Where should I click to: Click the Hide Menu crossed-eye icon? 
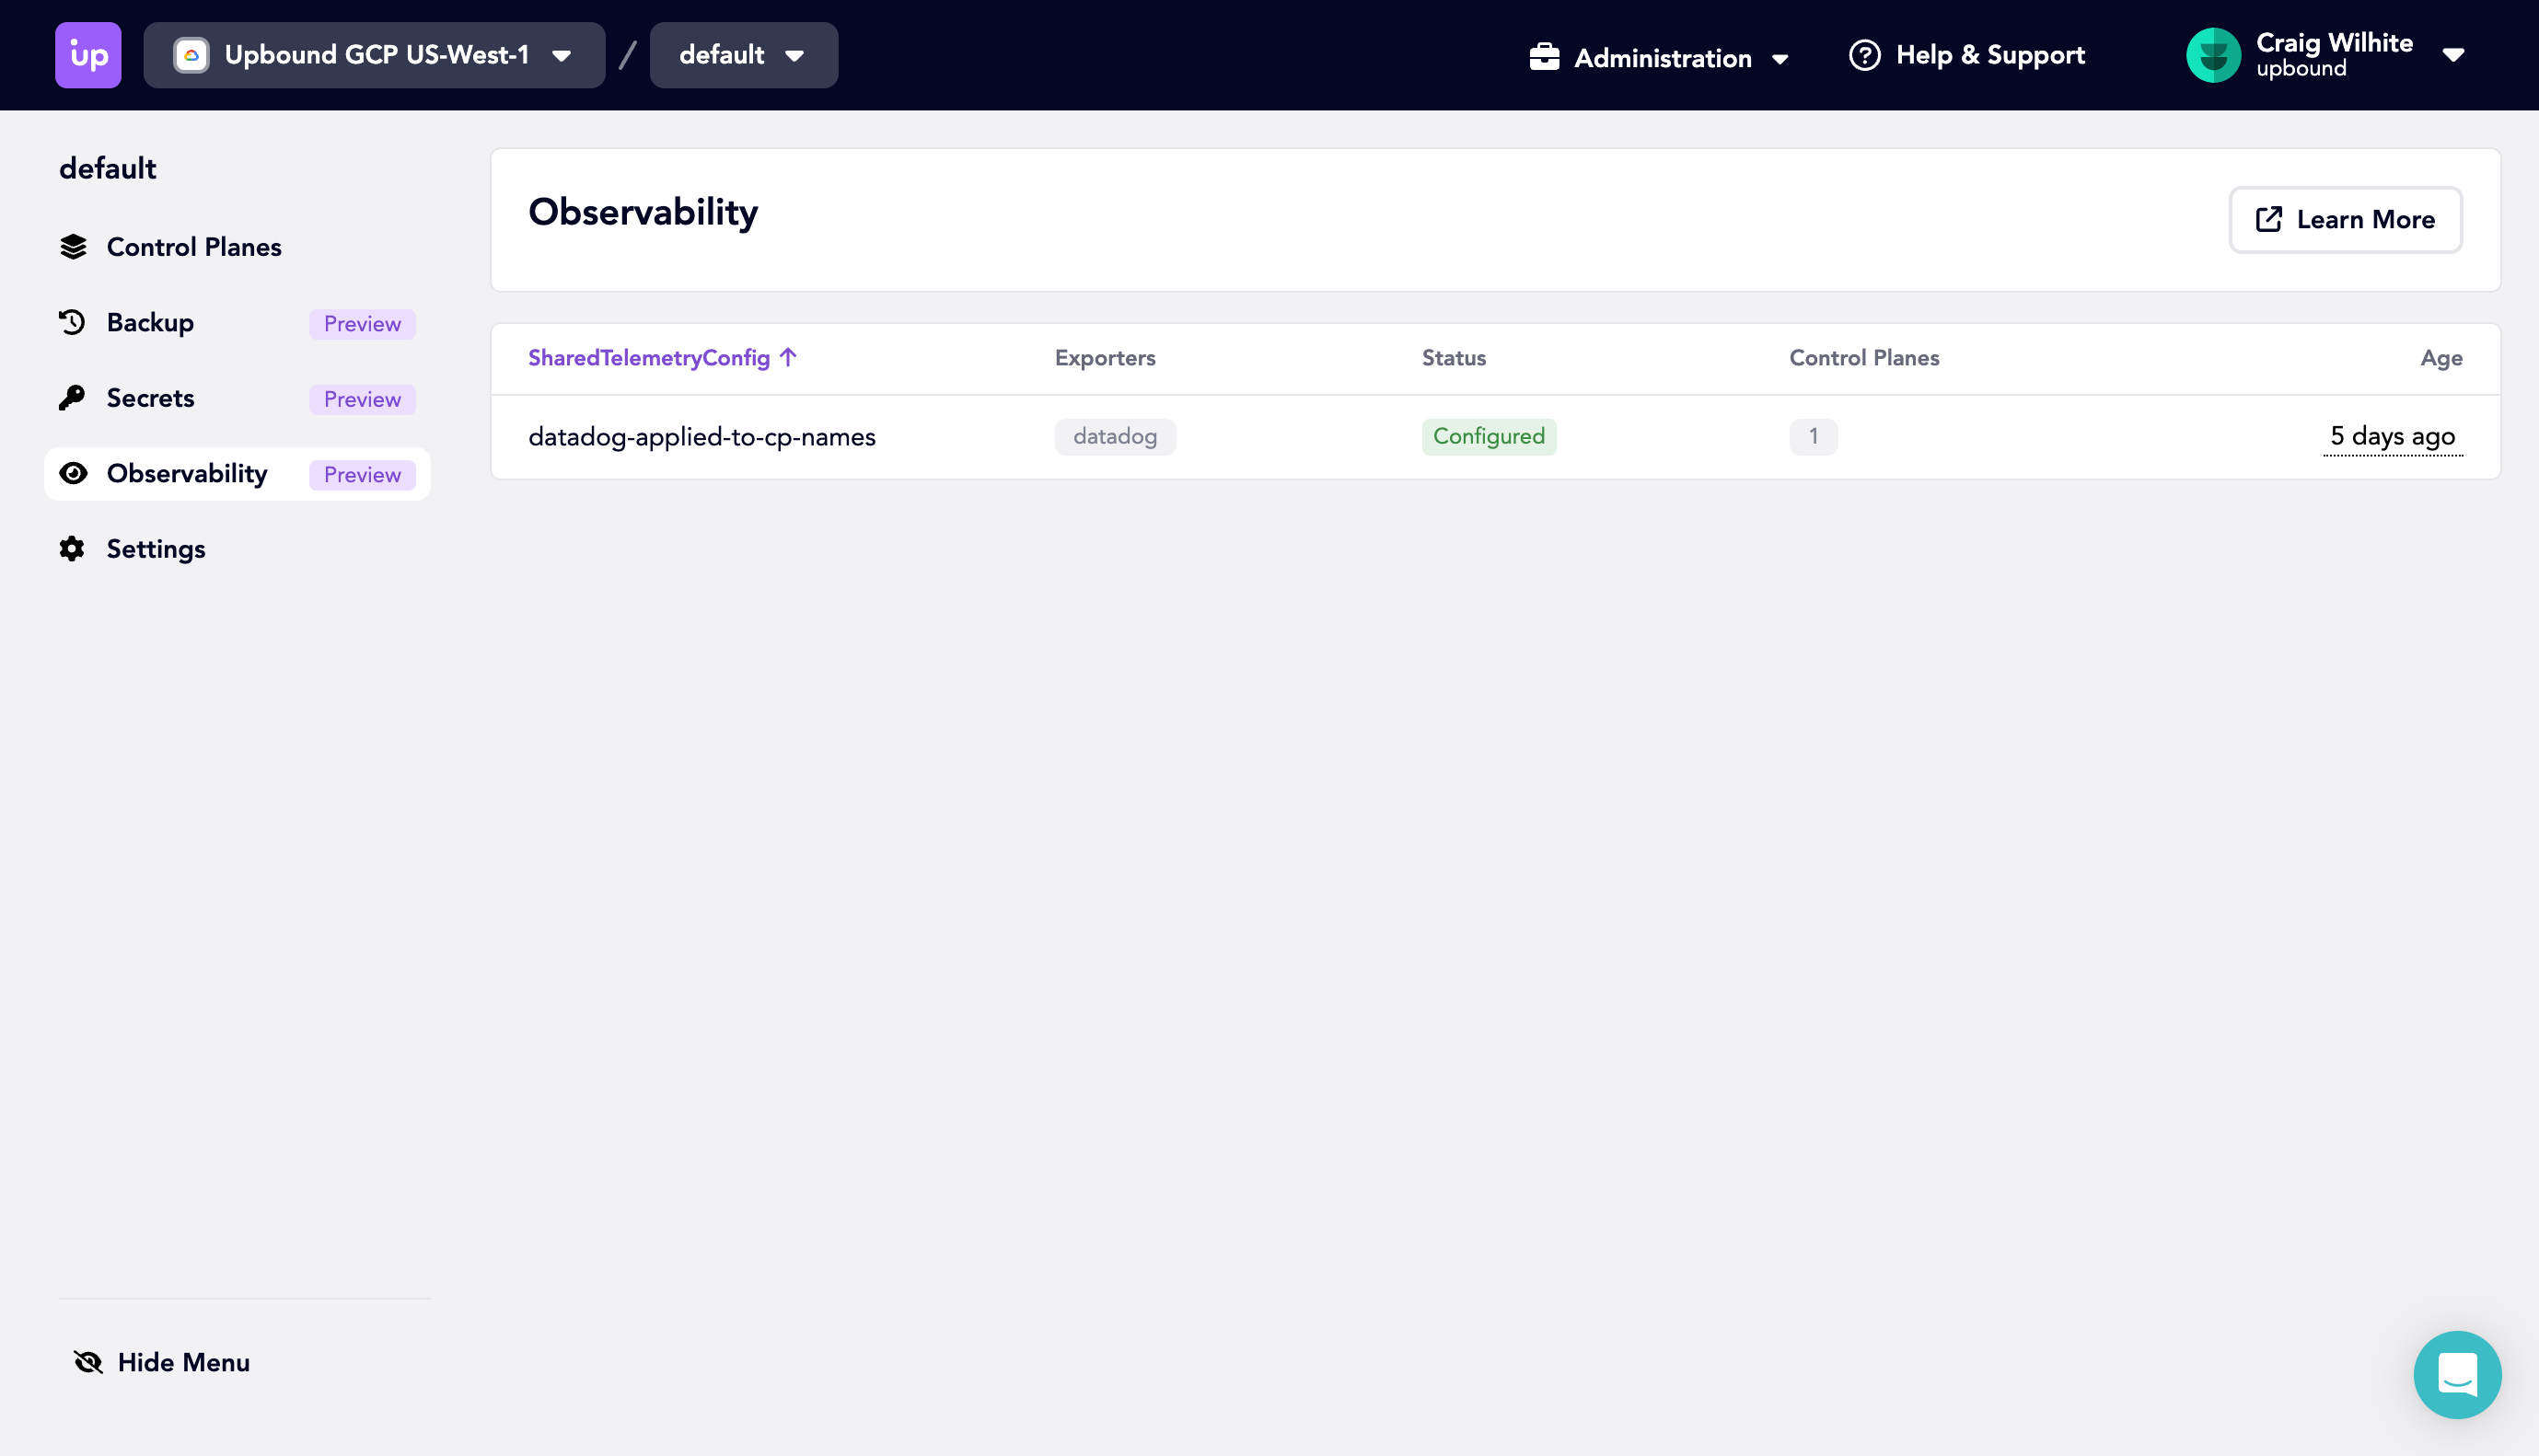click(x=88, y=1362)
